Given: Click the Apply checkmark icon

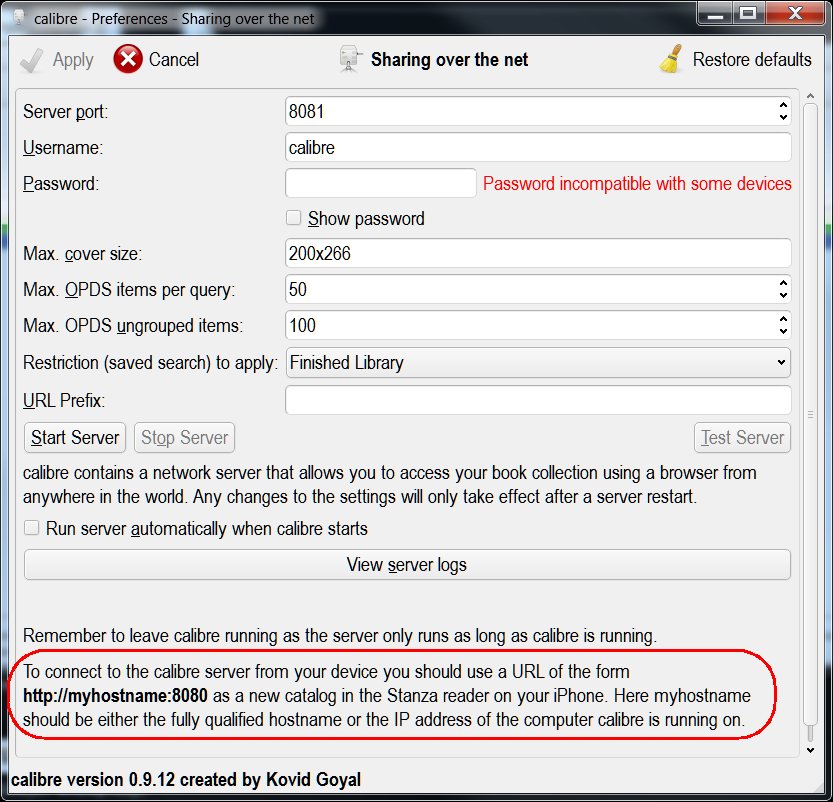Looking at the screenshot, I should [31, 60].
